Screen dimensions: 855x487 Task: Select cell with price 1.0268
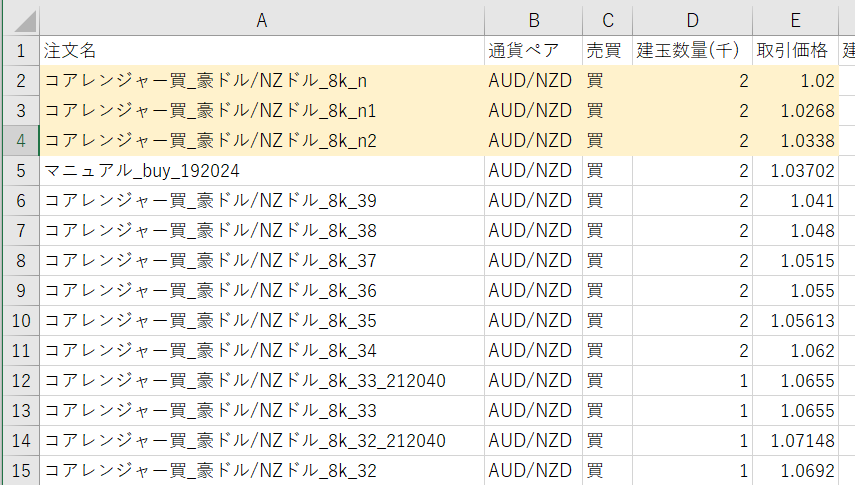coord(795,111)
